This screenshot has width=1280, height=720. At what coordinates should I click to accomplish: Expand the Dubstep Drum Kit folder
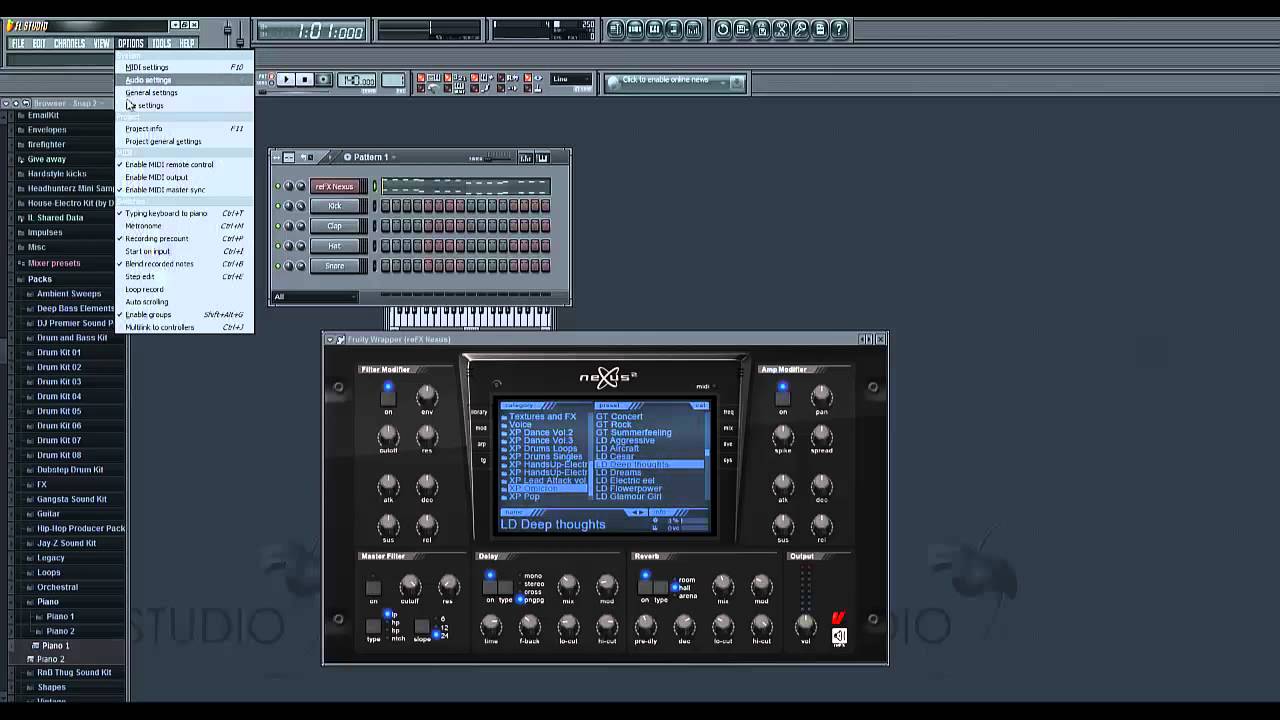(x=70, y=470)
